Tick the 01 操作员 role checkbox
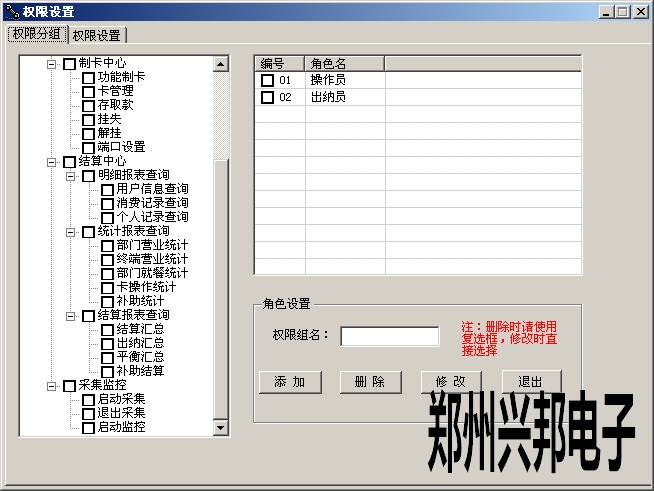The image size is (654, 491). 267,80
